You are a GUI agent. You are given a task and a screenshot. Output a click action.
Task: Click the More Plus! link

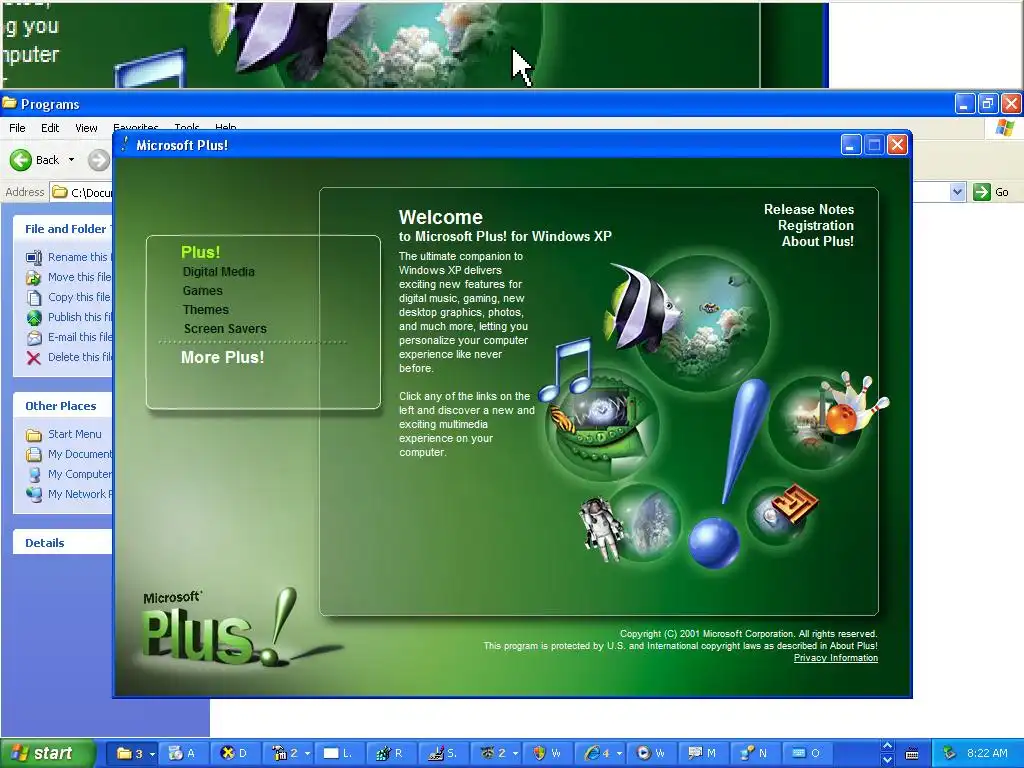[x=222, y=357]
